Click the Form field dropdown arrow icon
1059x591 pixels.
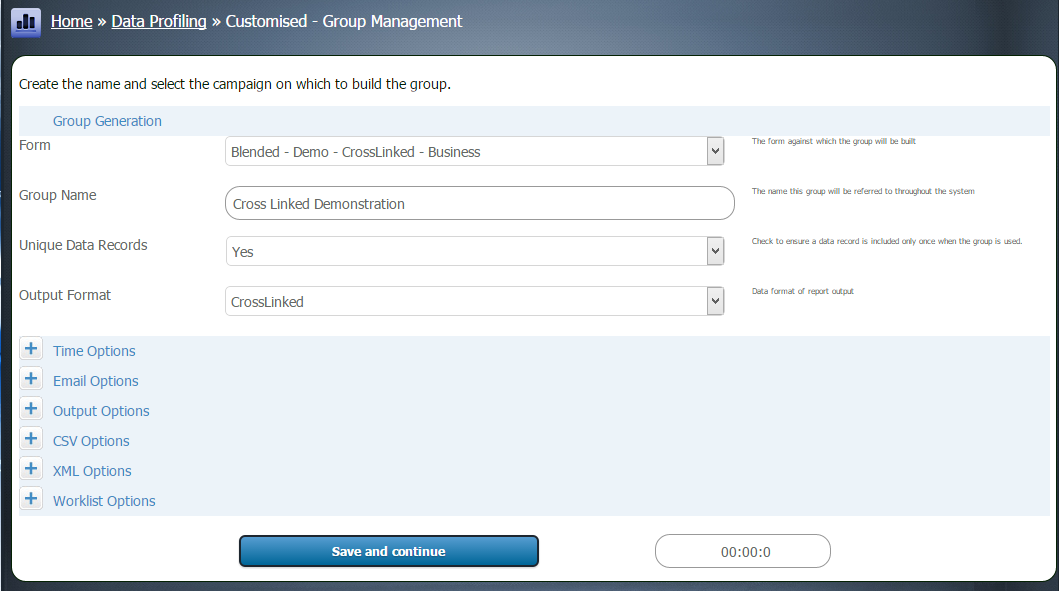[714, 150]
